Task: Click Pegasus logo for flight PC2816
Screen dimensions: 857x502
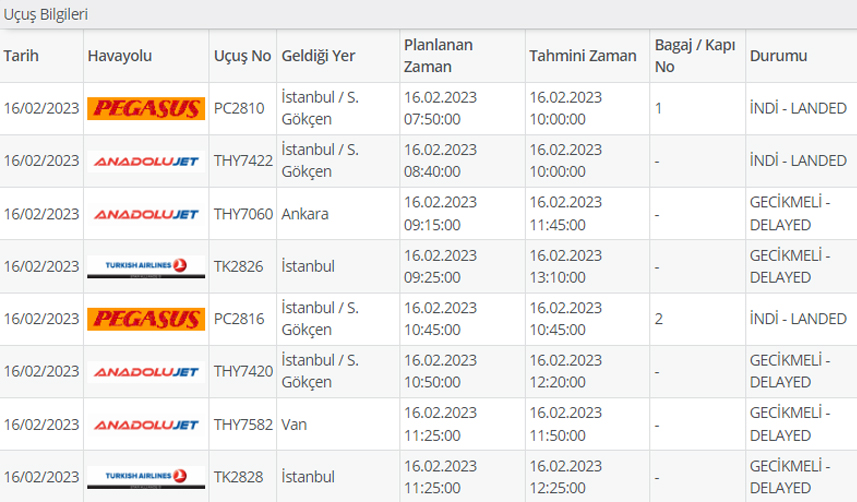Action: point(144,318)
